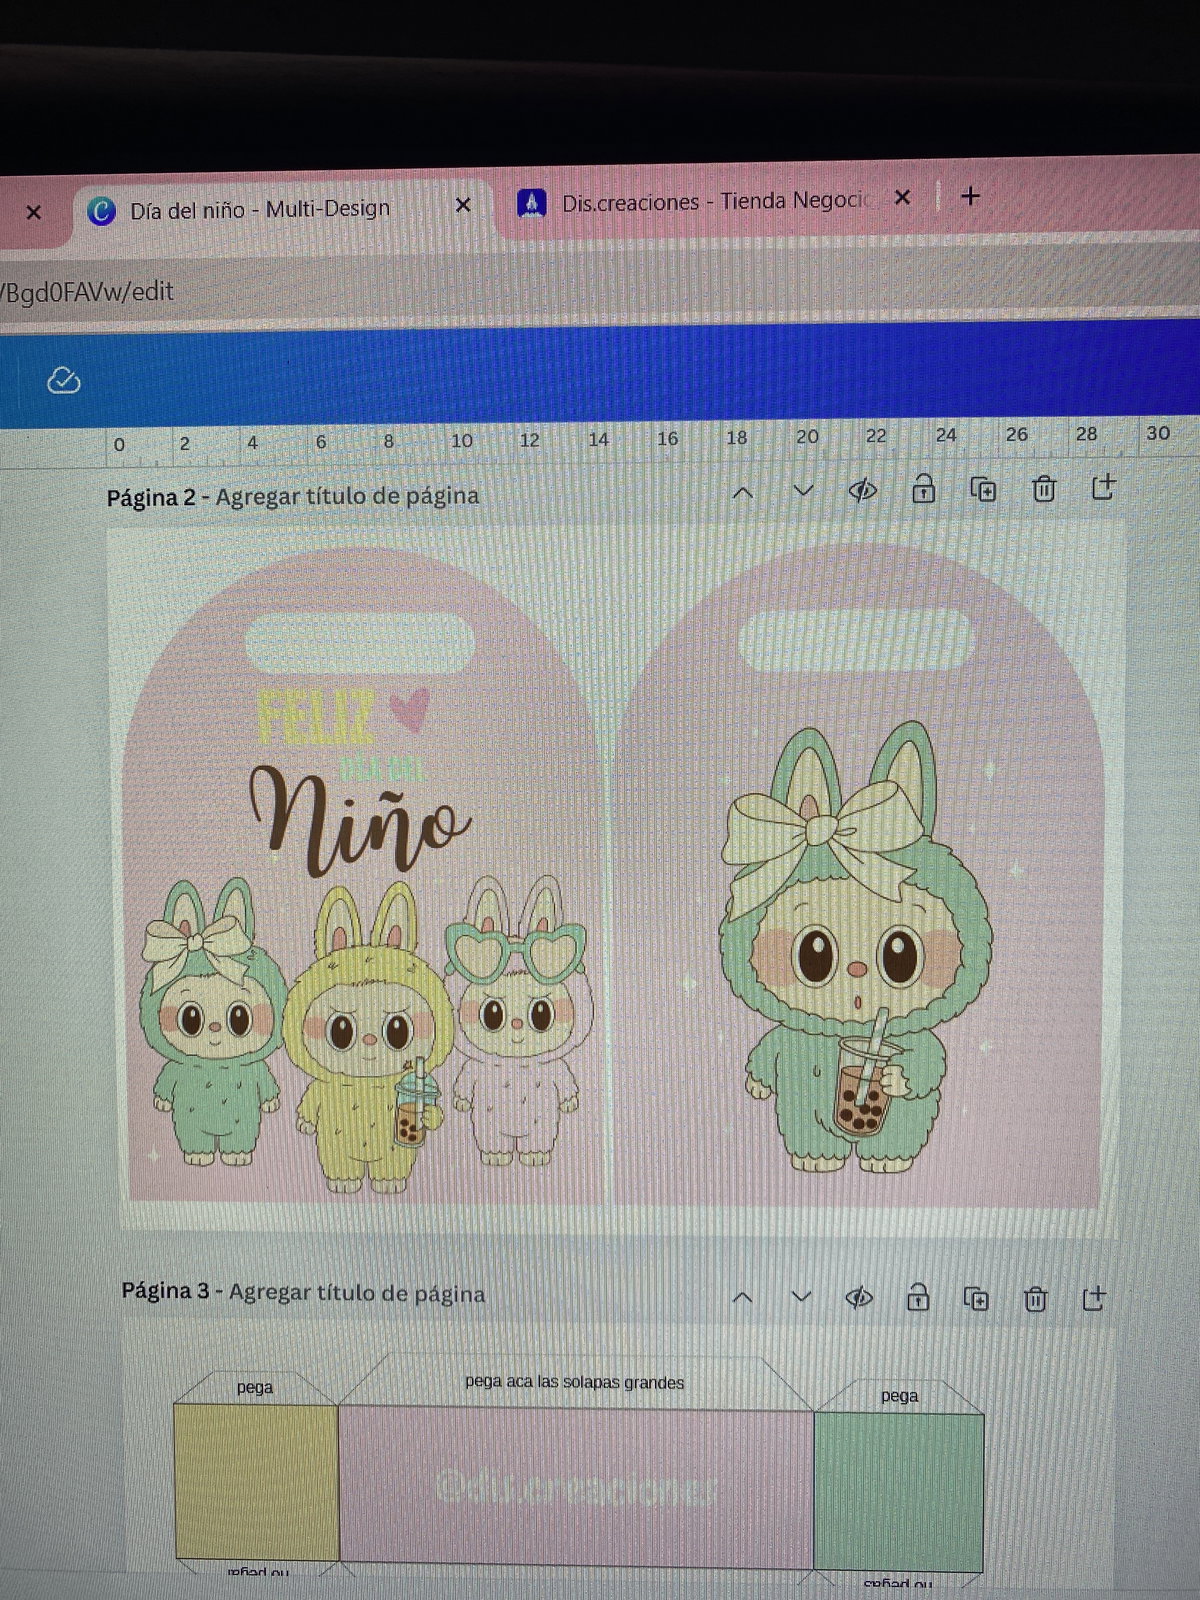Move Página 3 up with the chevron
This screenshot has width=1200, height=1600.
742,1298
